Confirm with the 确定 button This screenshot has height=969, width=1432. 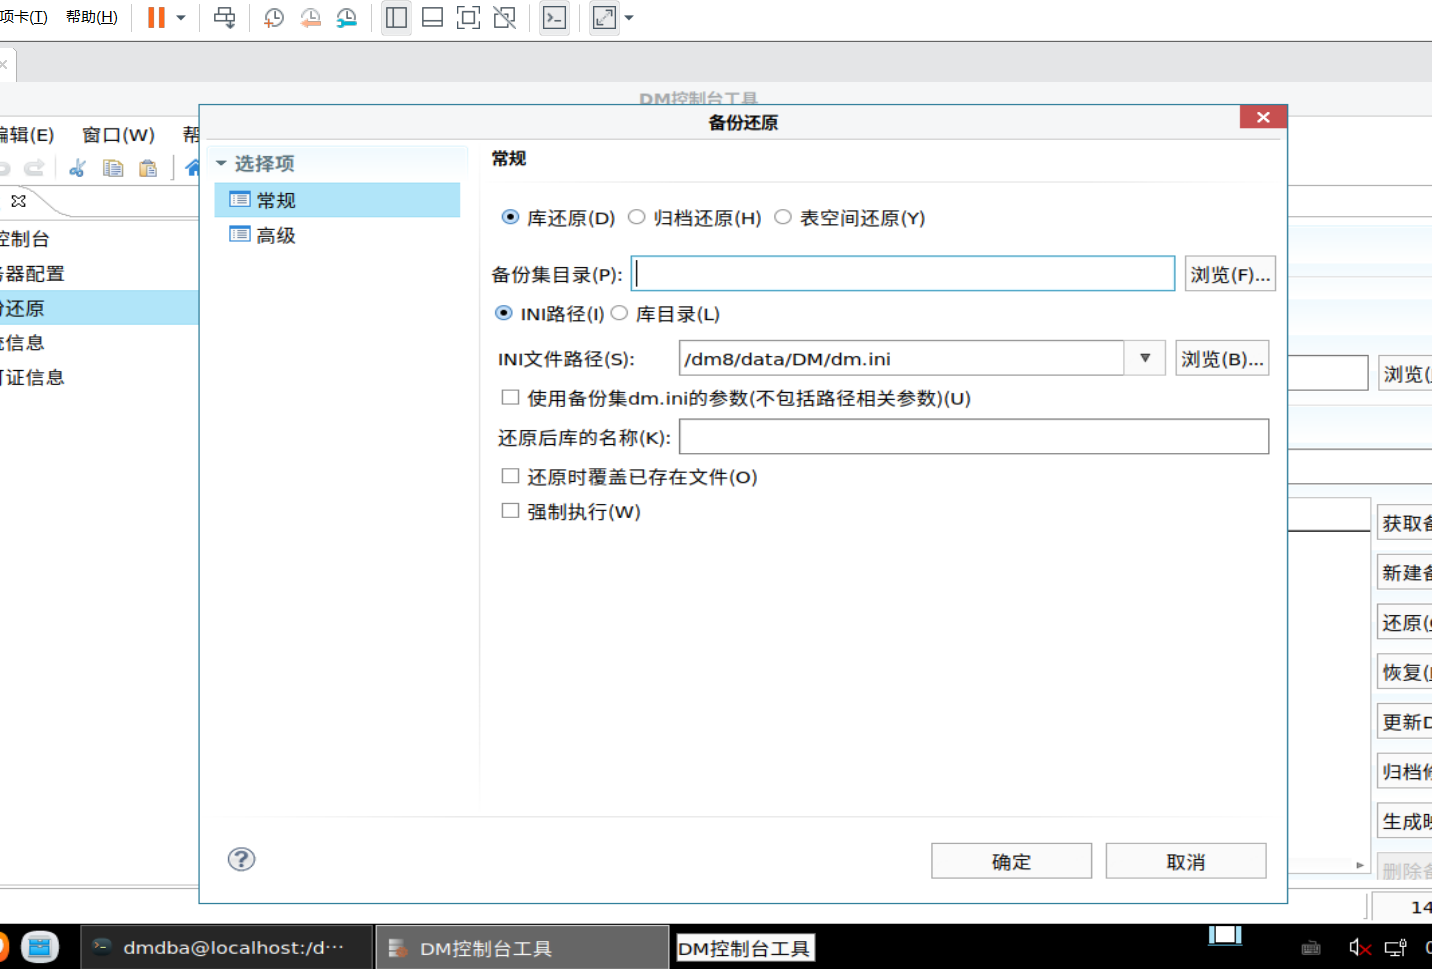pos(1011,861)
